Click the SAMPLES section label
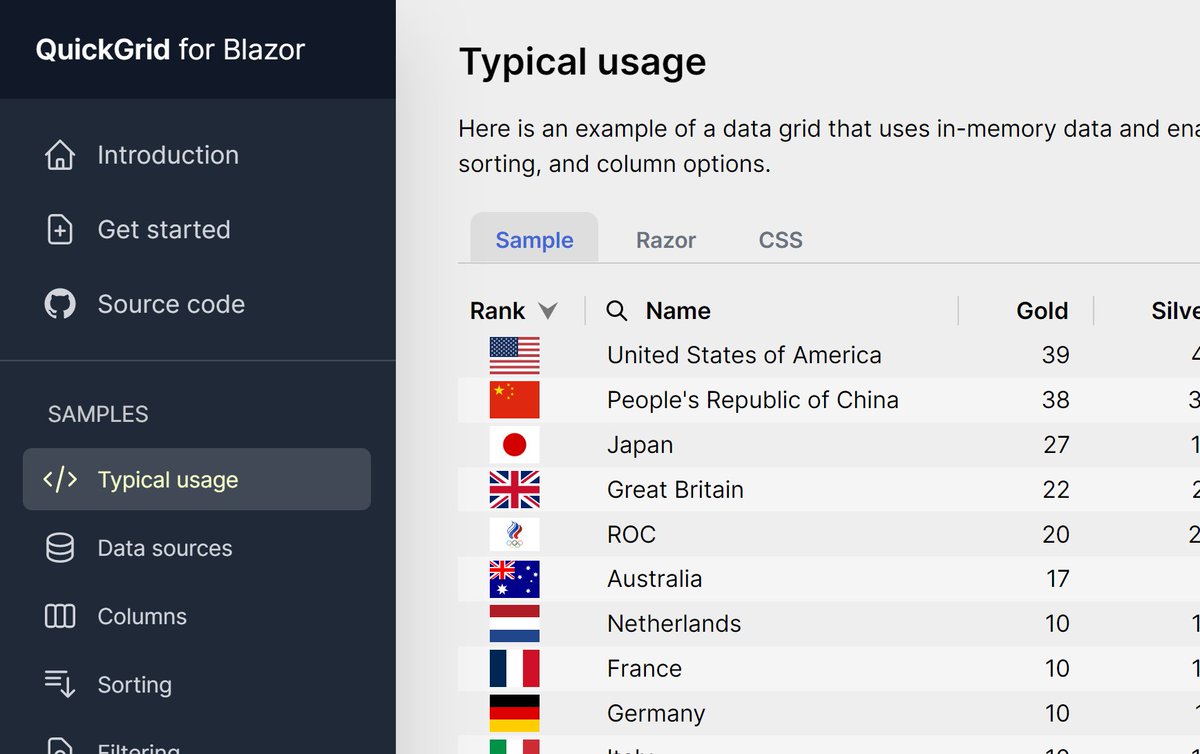This screenshot has width=1200, height=754. (x=98, y=414)
